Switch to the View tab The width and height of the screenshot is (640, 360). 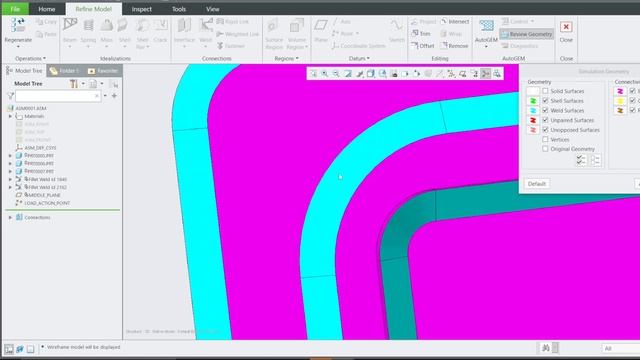point(213,9)
